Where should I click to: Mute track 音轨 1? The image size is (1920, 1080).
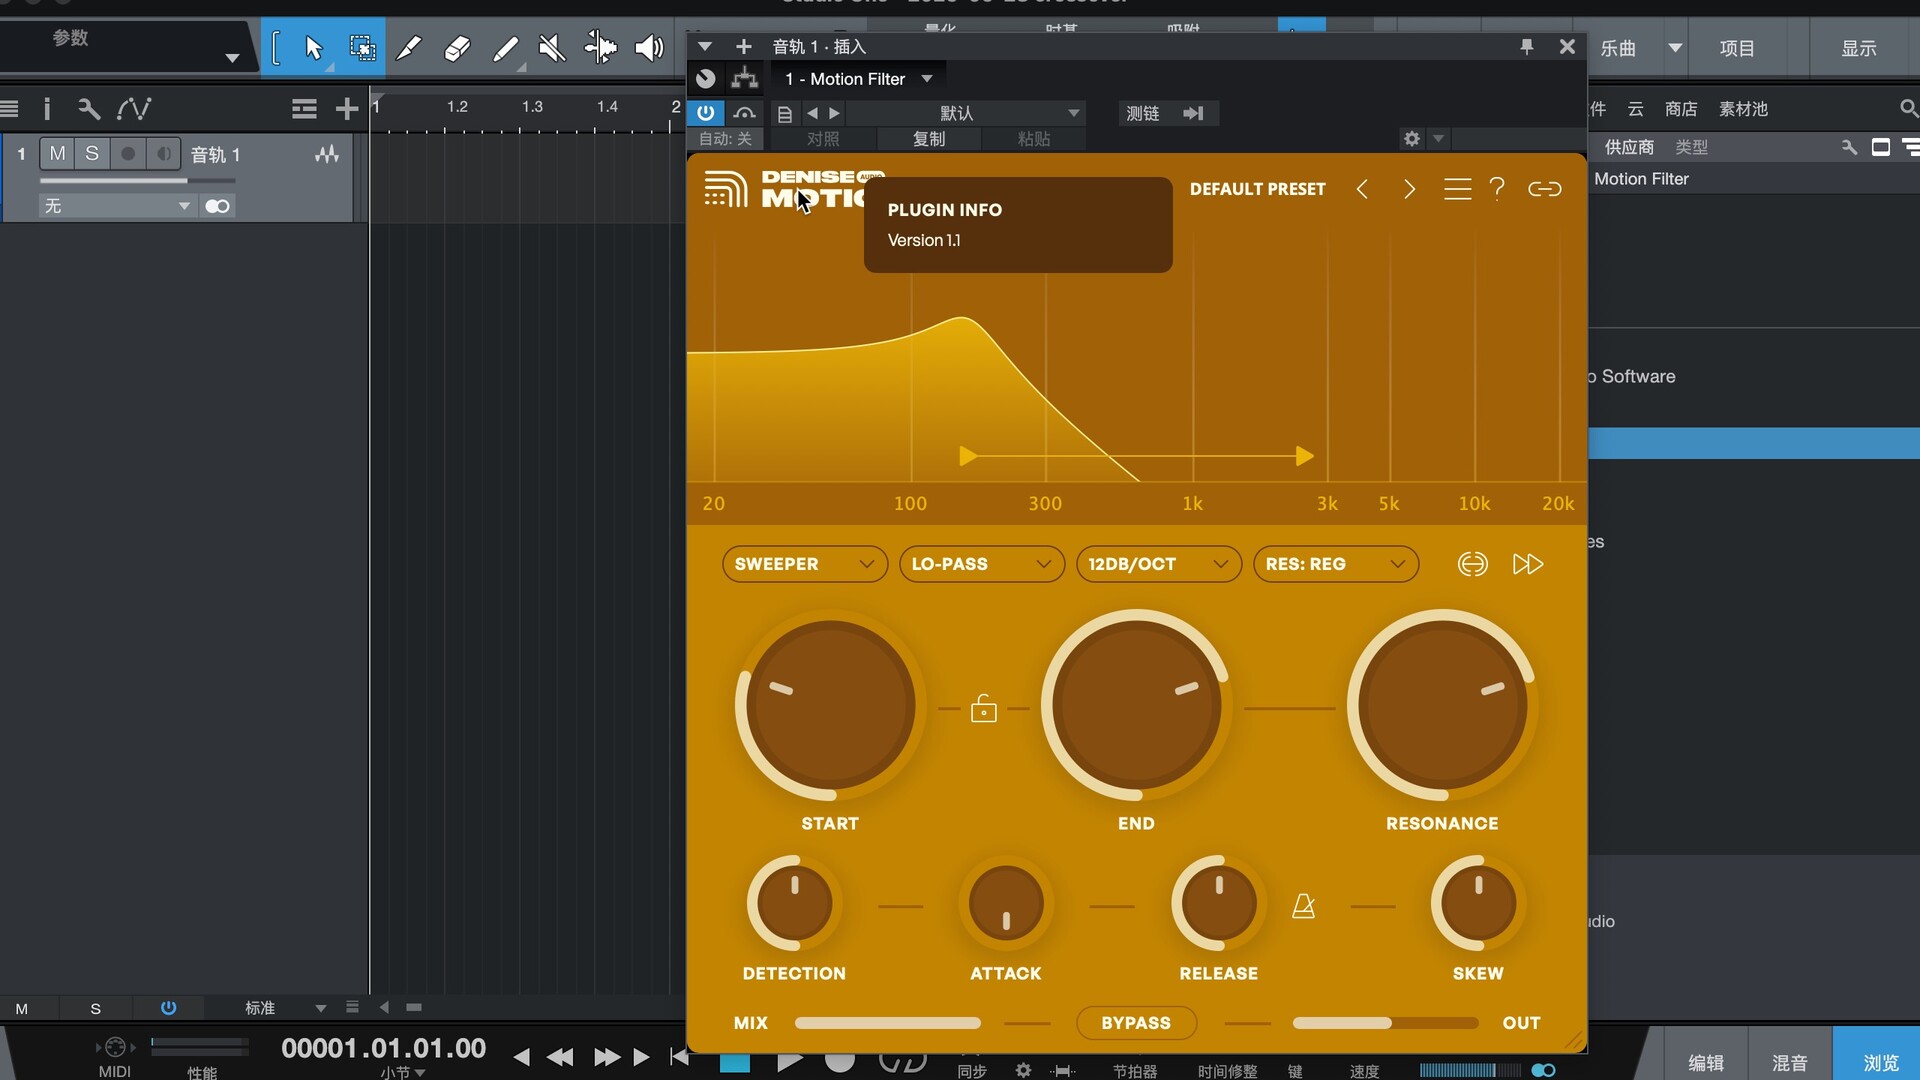click(58, 154)
